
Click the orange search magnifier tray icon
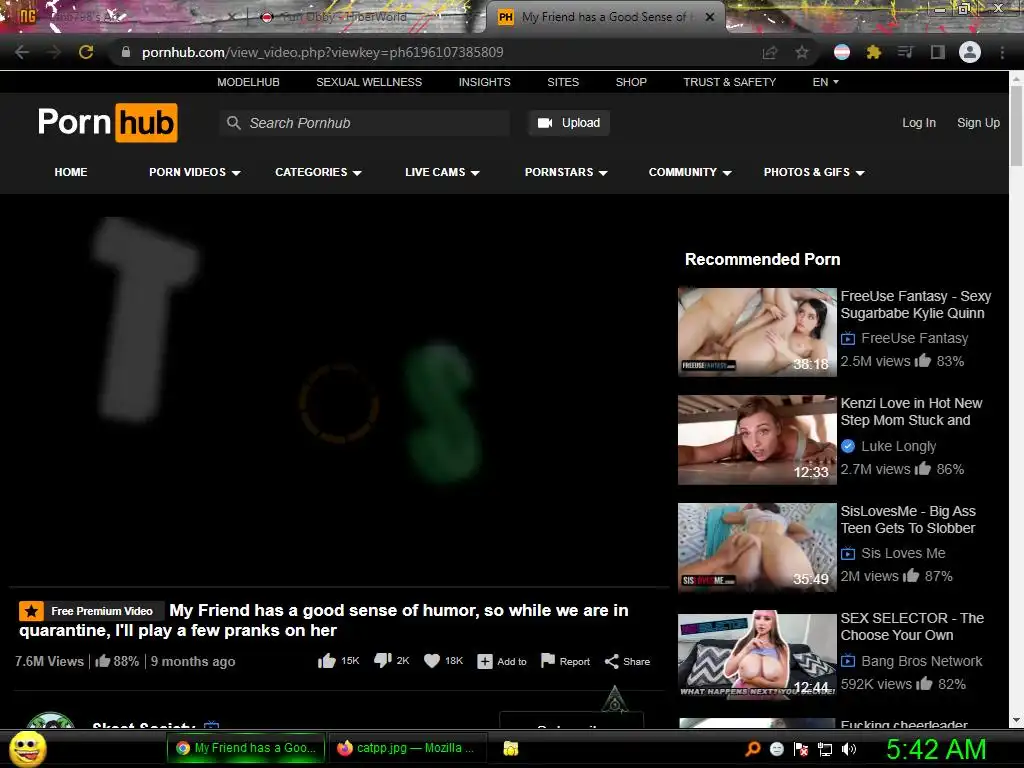[753, 749]
